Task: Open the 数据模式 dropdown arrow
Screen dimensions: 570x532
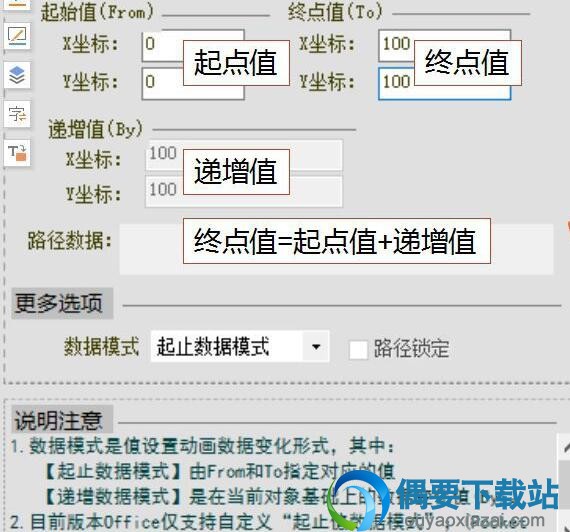Action: (316, 346)
